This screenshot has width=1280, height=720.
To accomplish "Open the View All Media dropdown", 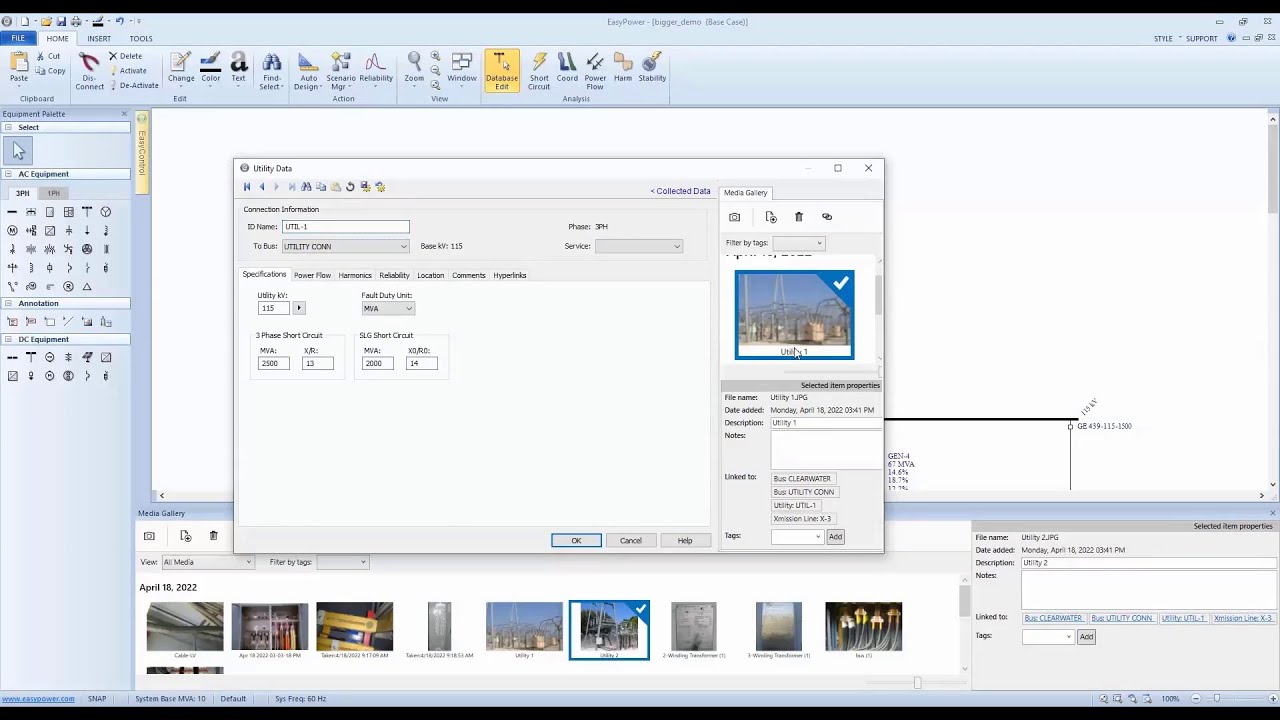I will pyautogui.click(x=248, y=562).
